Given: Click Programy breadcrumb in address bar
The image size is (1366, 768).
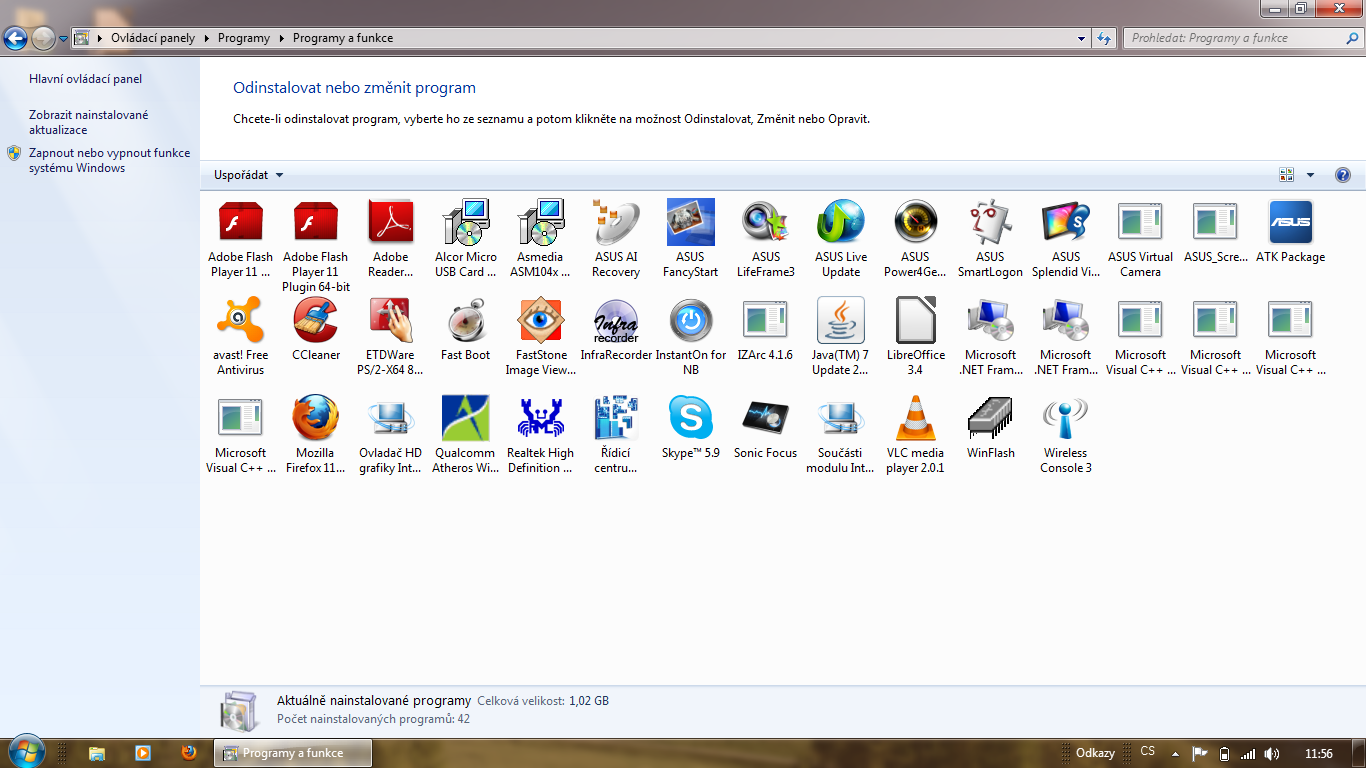Looking at the screenshot, I should tap(244, 38).
